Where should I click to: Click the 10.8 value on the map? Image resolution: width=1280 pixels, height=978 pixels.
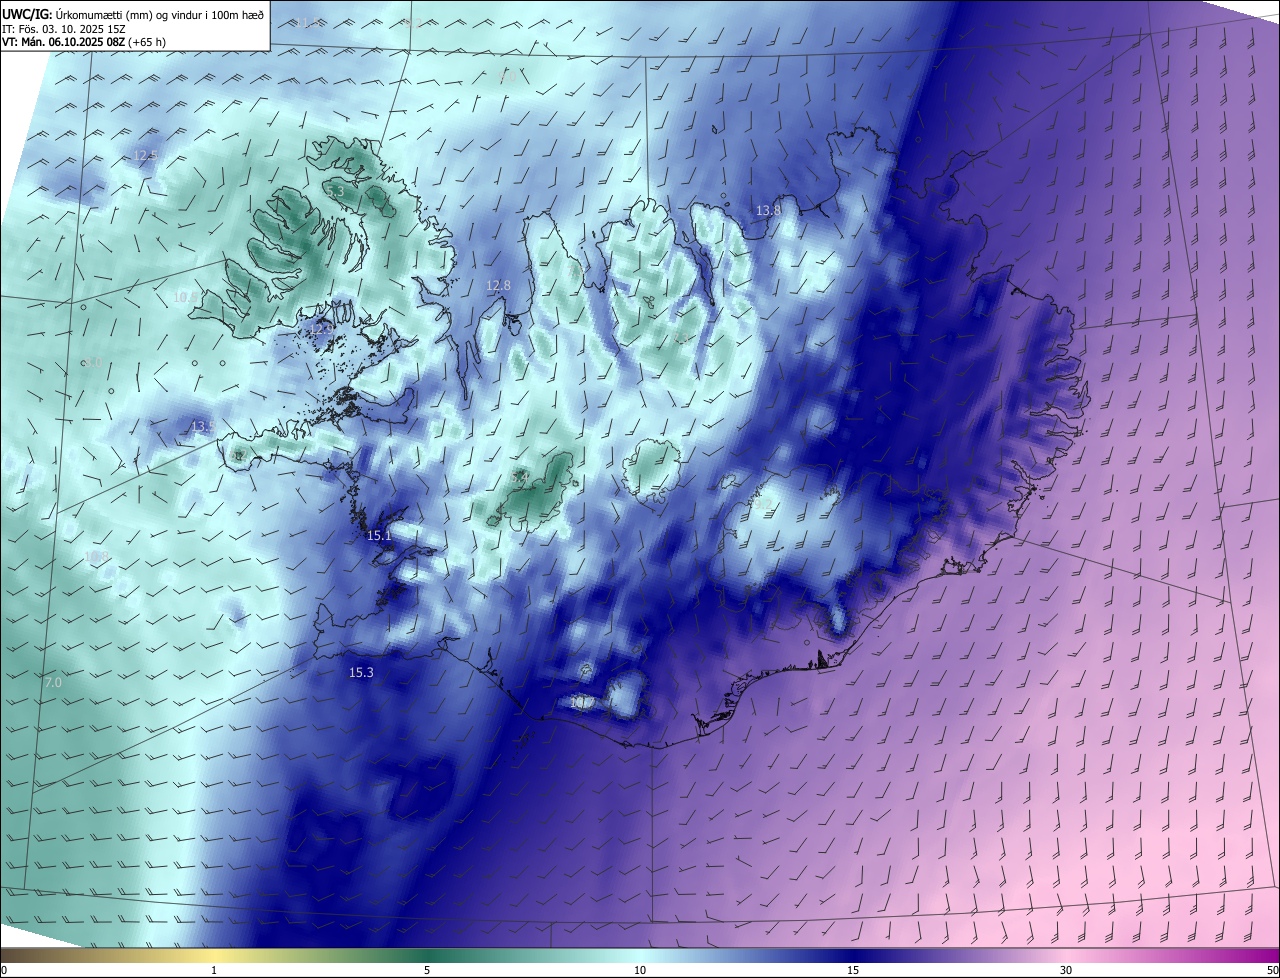click(x=96, y=557)
